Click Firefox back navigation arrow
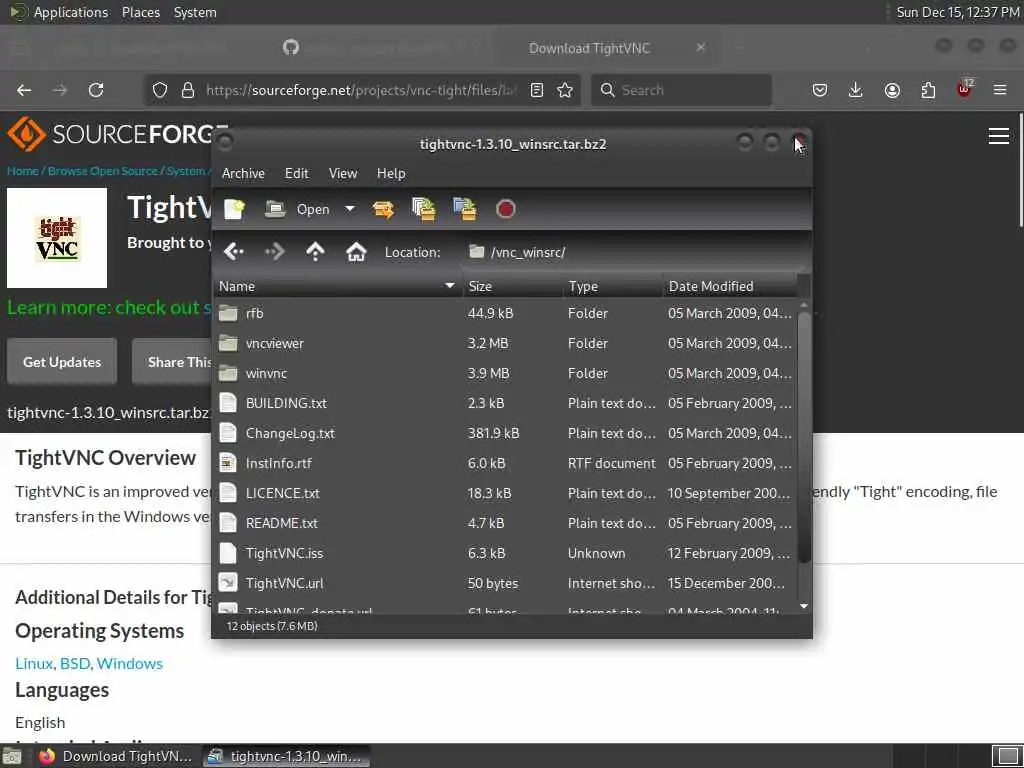1024x768 pixels. pyautogui.click(x=24, y=90)
